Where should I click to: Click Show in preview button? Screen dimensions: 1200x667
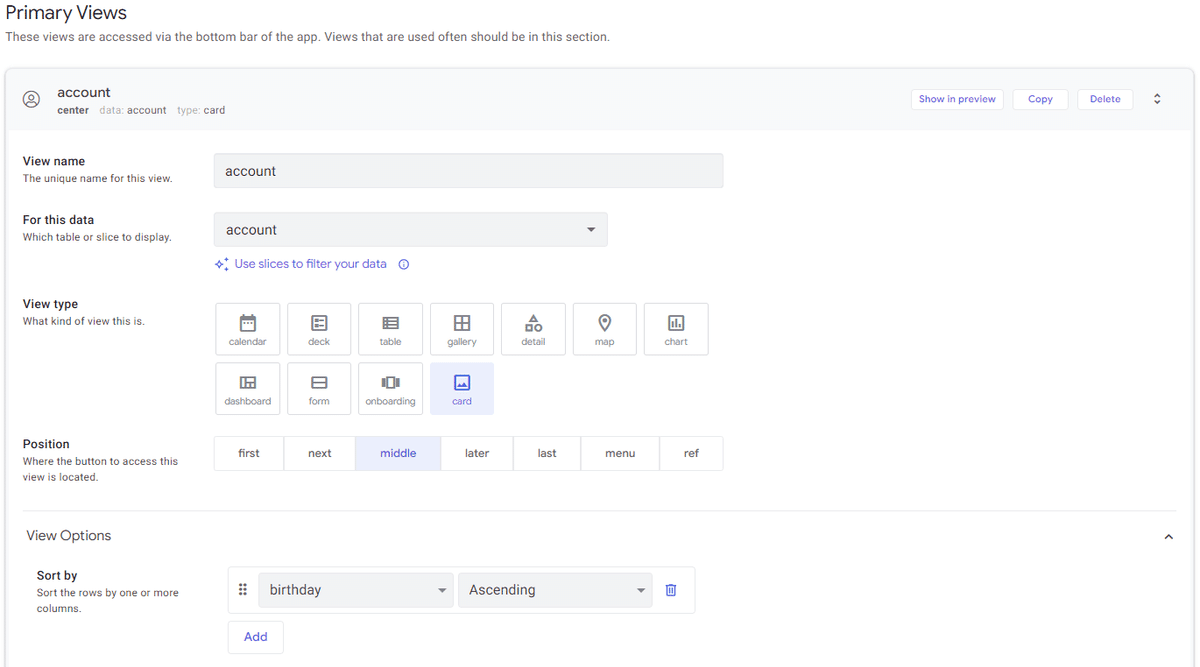coord(957,99)
